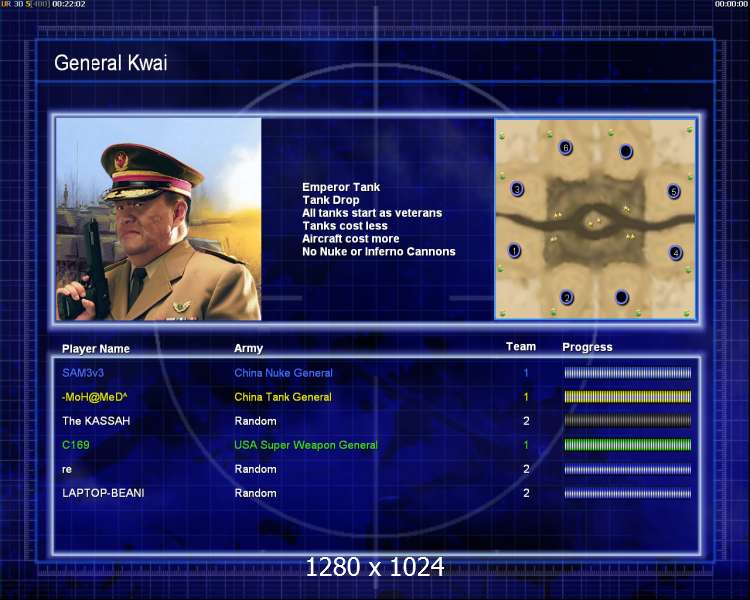The image size is (750, 600).
Task: Click 'USA Super Weapon General' army text
Action: point(306,445)
